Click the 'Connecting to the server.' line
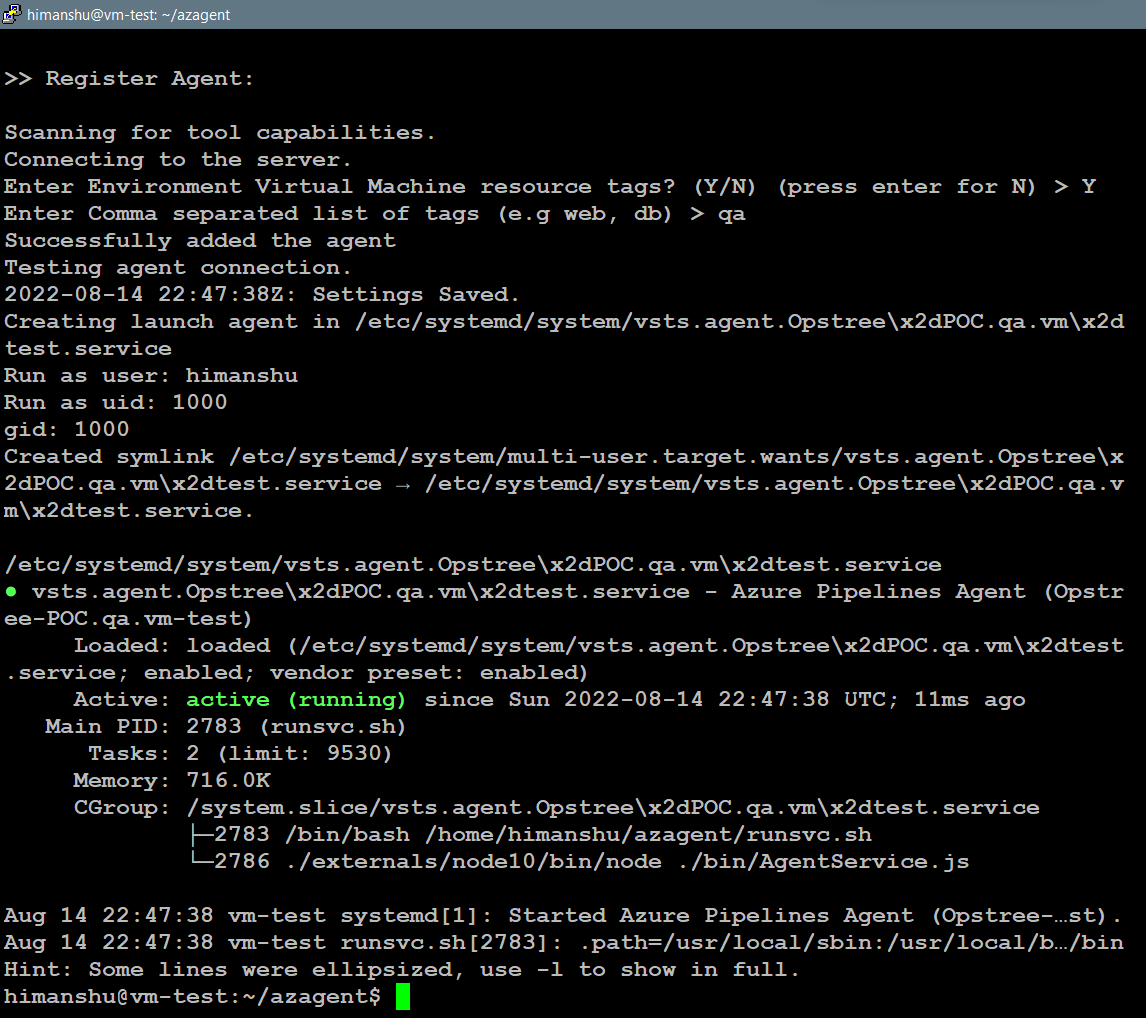 coord(178,159)
